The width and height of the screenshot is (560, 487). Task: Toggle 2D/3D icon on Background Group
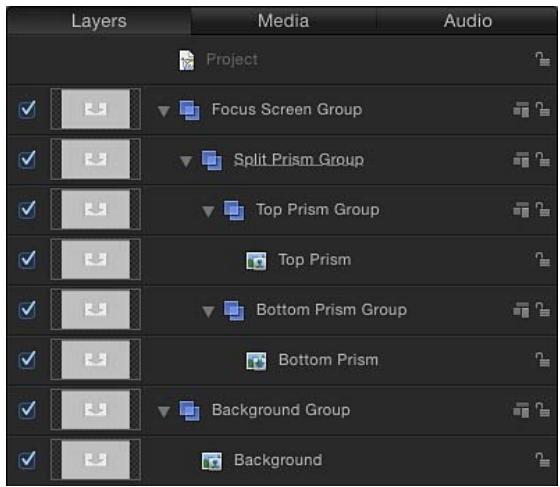[521, 410]
